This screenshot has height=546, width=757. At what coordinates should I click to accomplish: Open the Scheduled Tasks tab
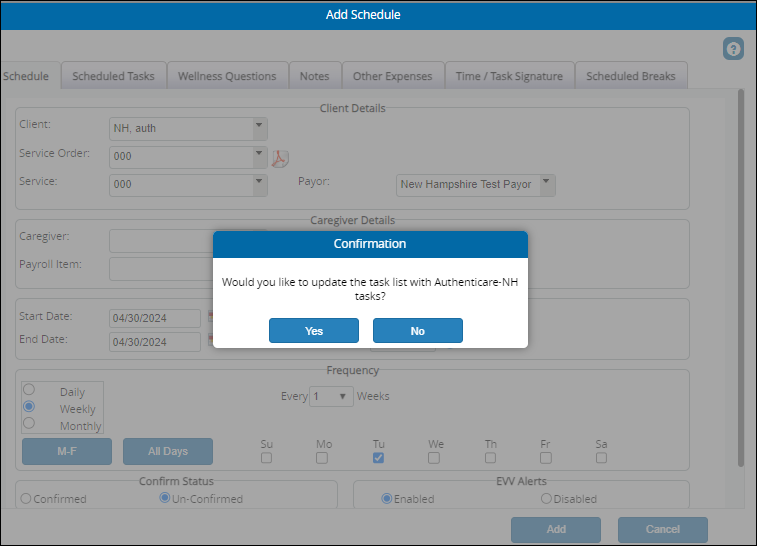pos(113,76)
